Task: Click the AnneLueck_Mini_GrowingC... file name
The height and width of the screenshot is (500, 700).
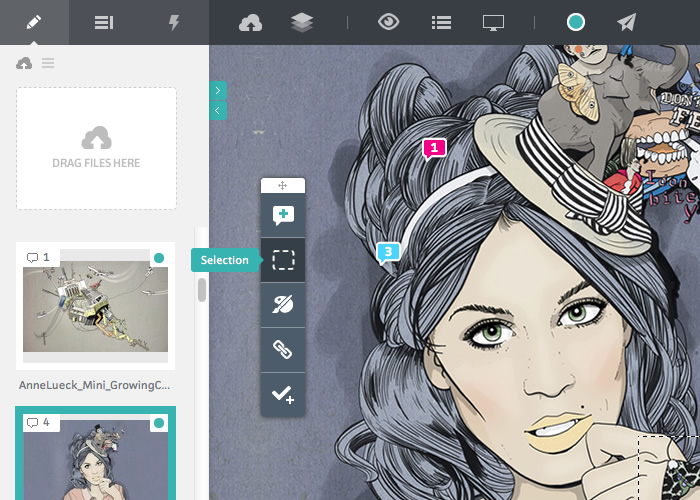Action: click(95, 385)
